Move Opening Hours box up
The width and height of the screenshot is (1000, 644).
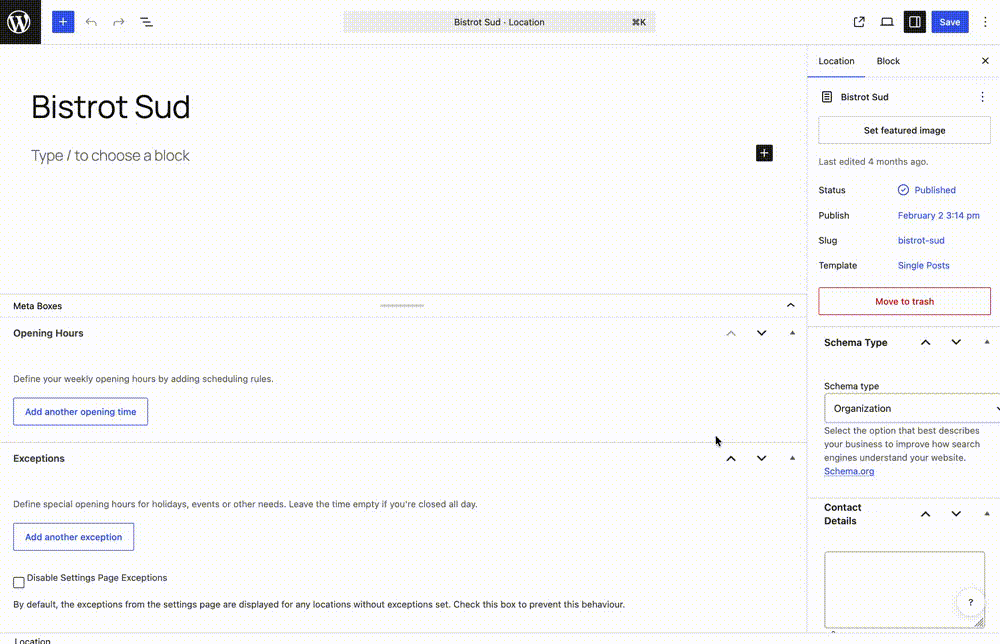(731, 333)
